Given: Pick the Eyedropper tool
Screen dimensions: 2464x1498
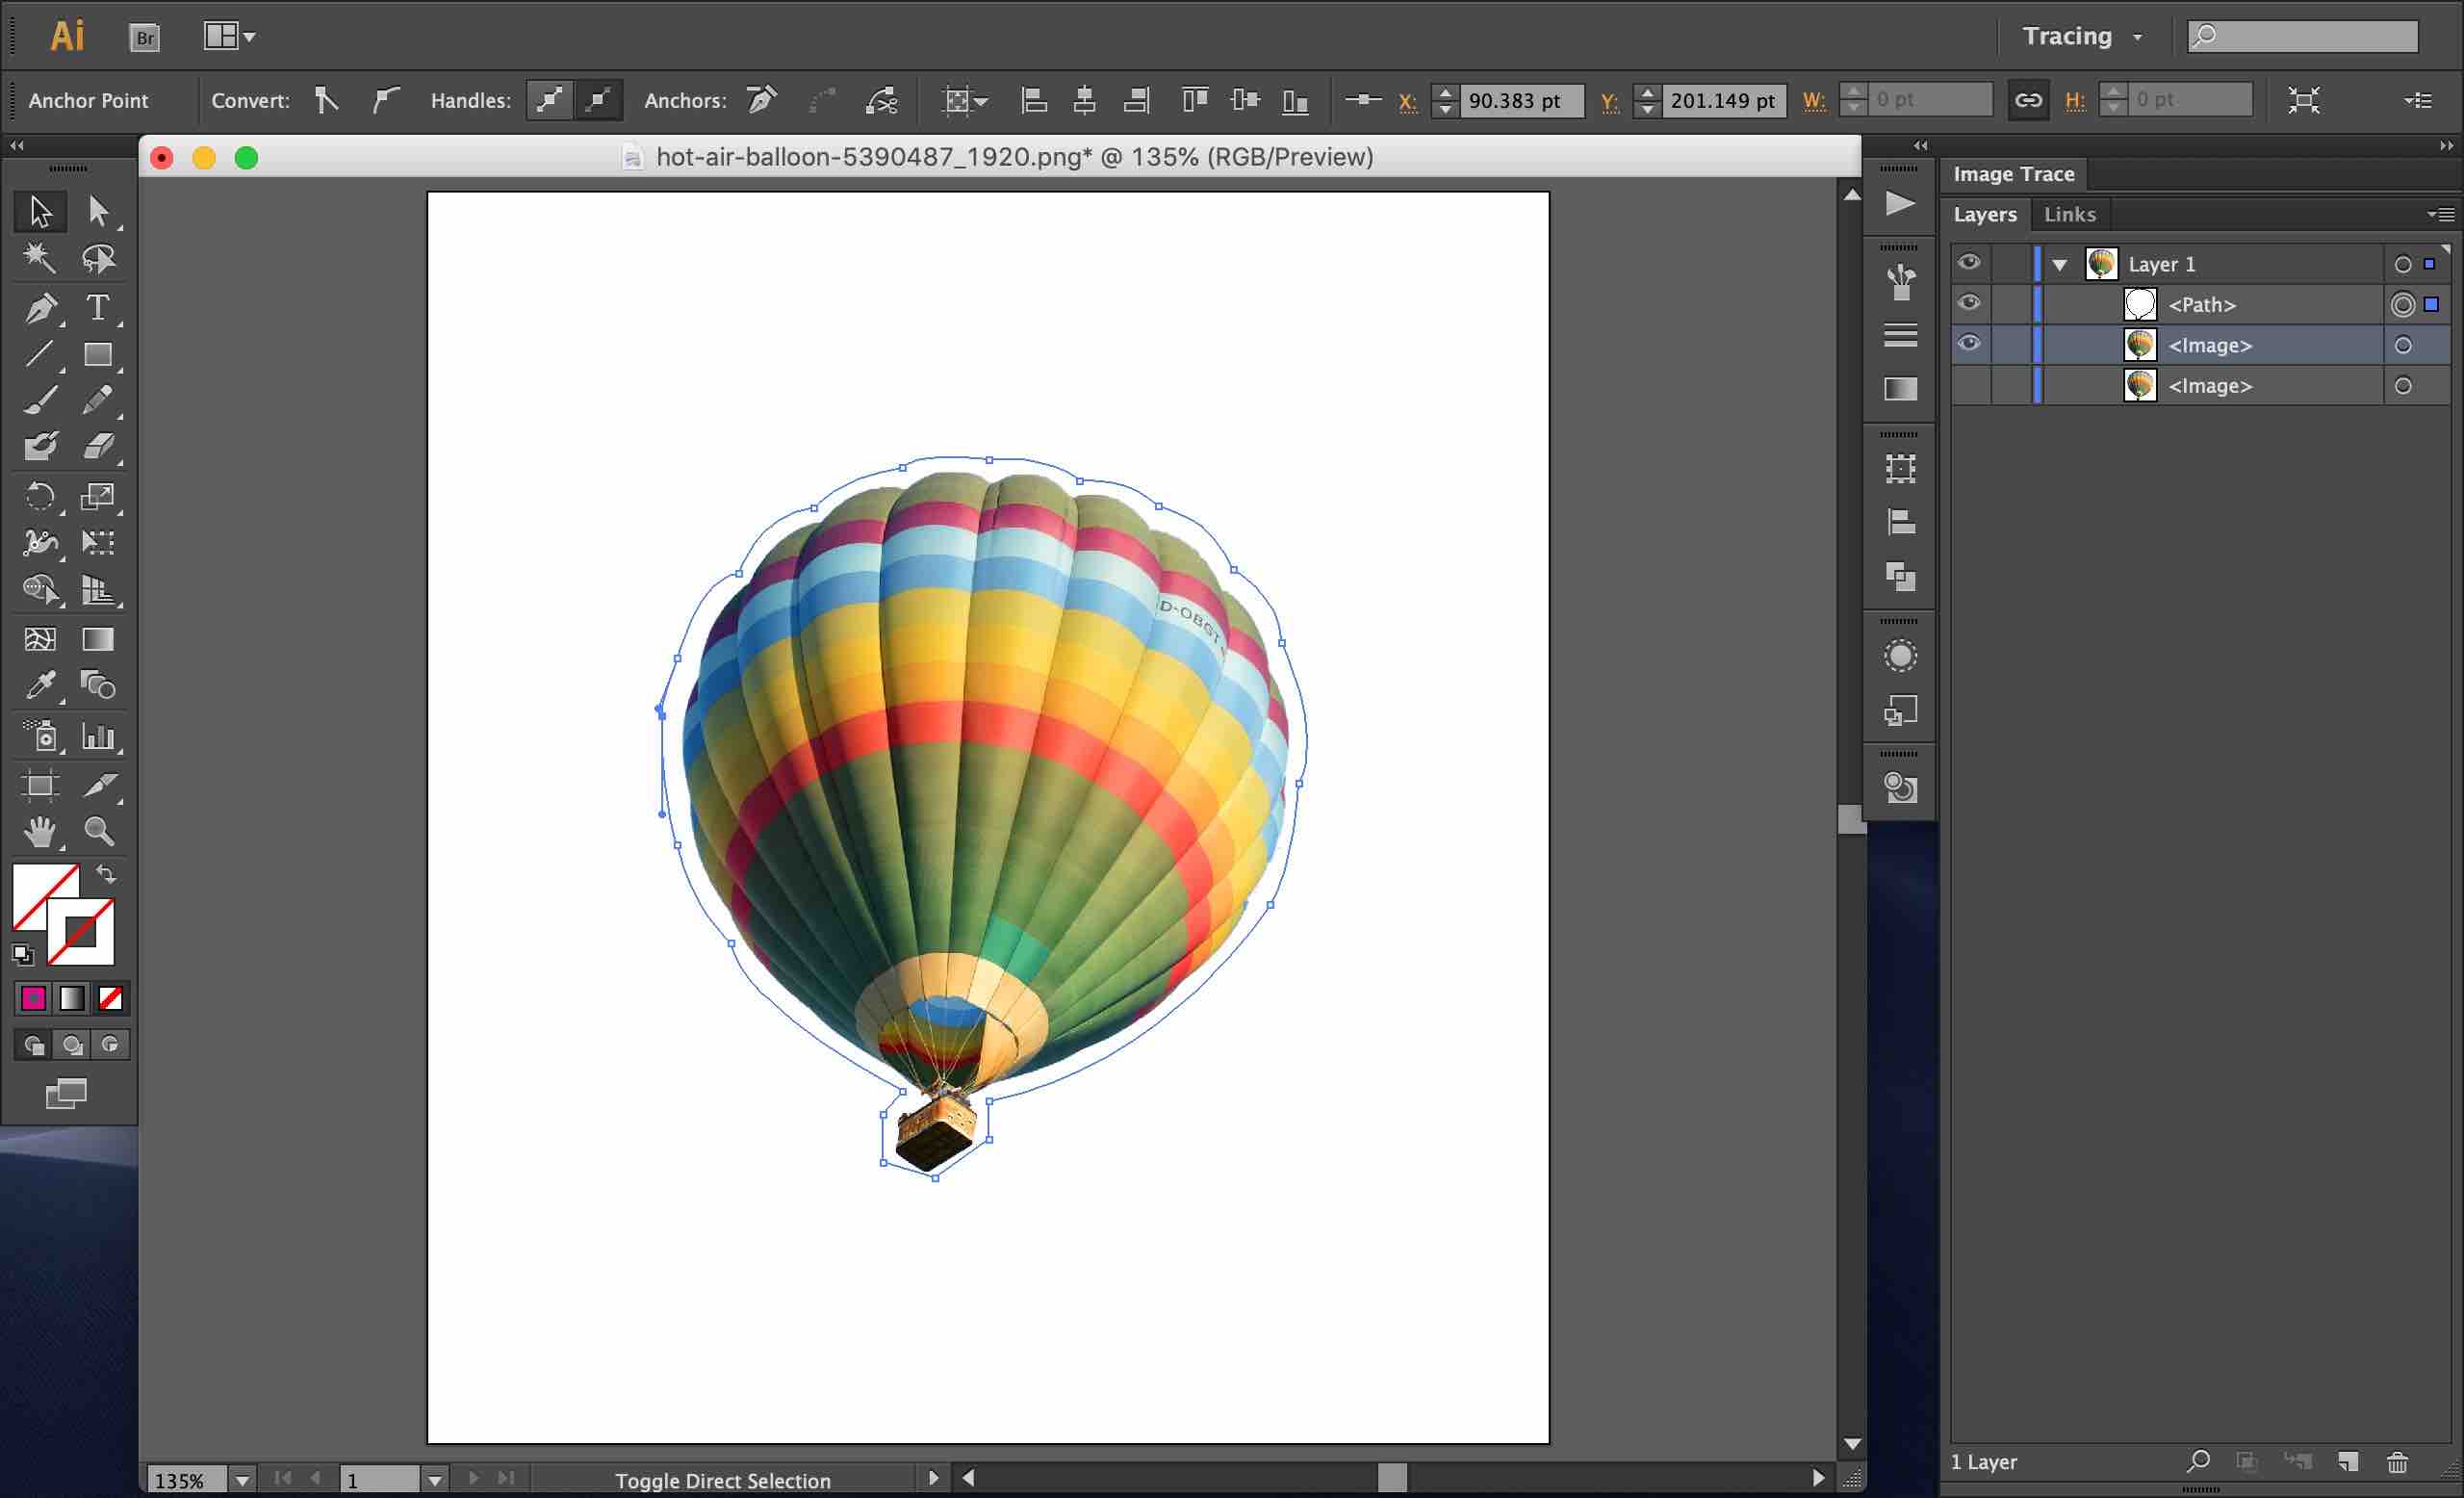Looking at the screenshot, I should click(40, 686).
